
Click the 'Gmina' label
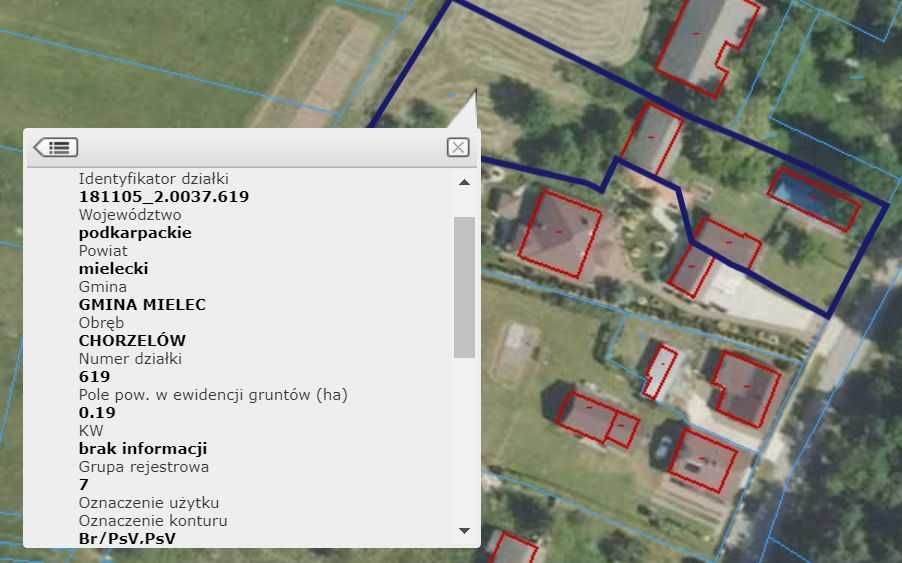102,286
